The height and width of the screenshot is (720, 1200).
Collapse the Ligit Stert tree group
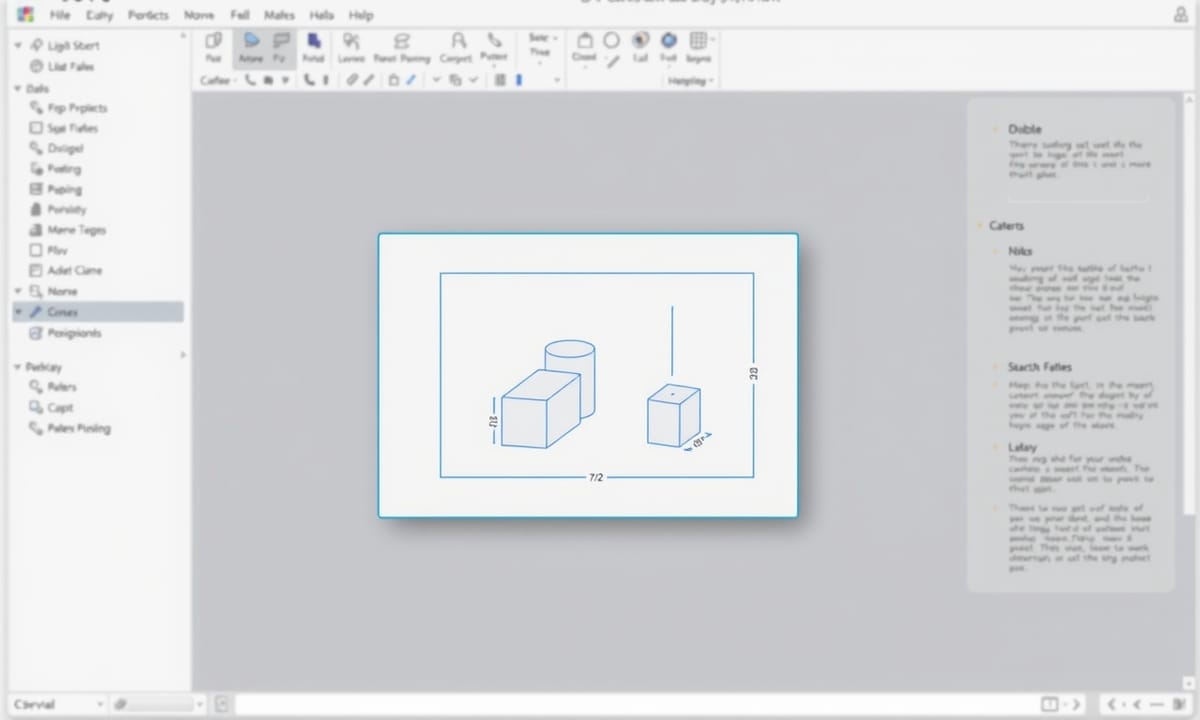pyautogui.click(x=18, y=45)
